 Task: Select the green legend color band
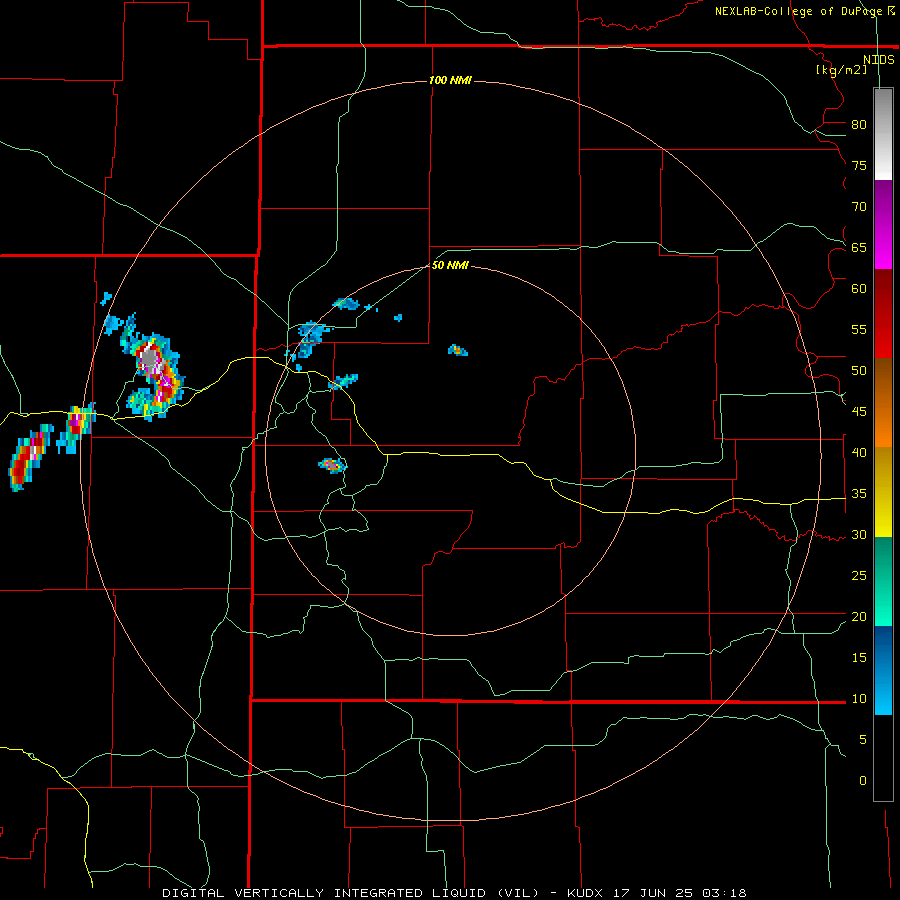(x=883, y=581)
